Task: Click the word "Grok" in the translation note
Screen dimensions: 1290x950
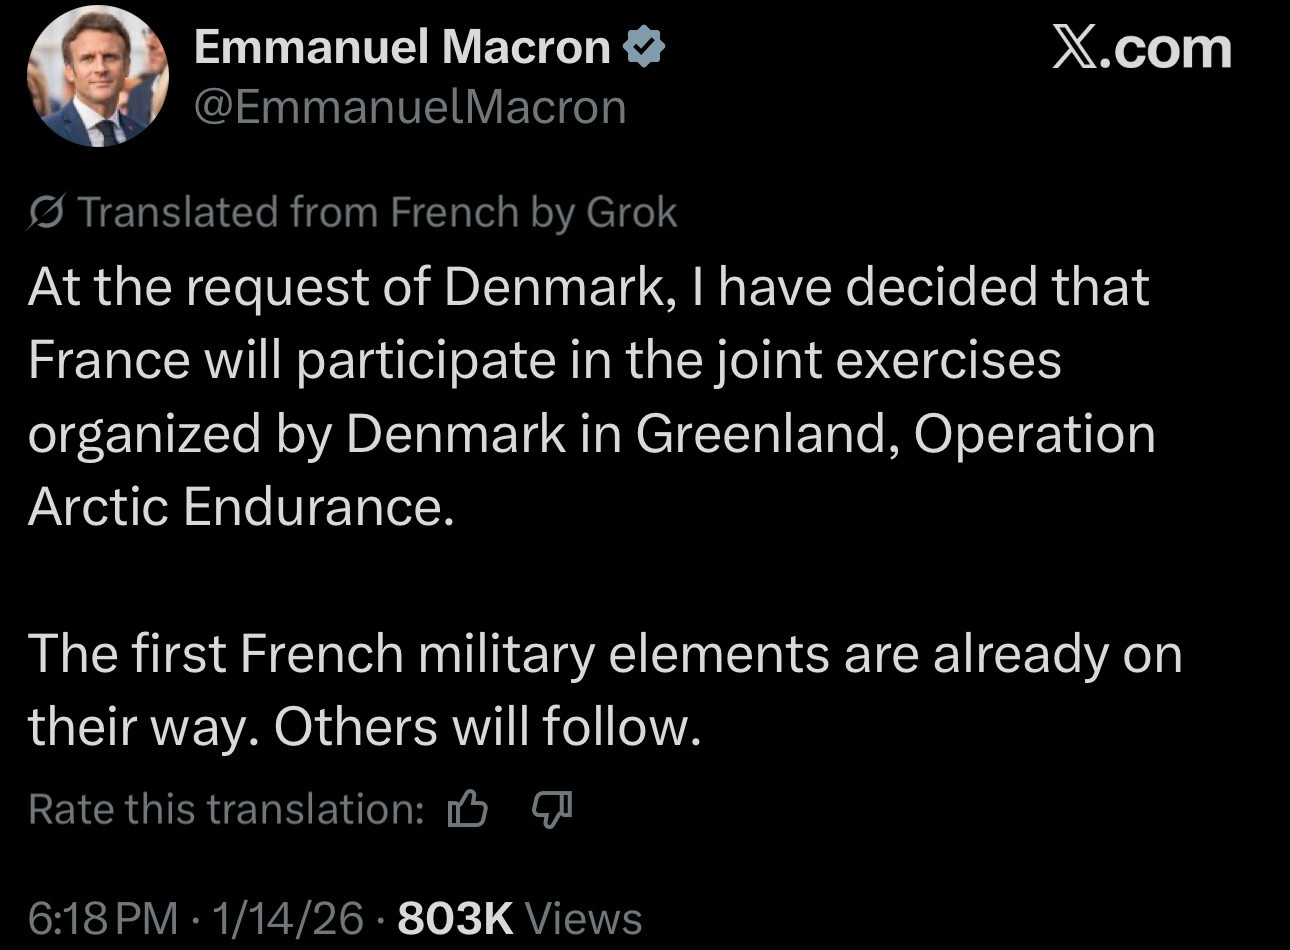Action: (x=632, y=212)
